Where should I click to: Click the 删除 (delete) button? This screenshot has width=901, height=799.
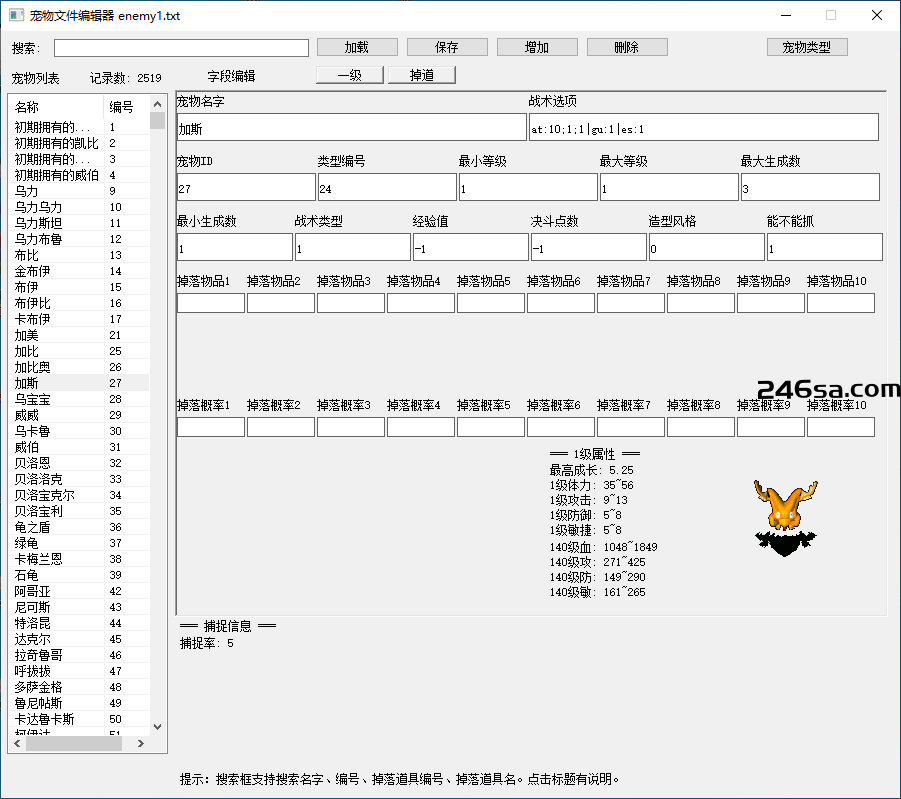(627, 47)
